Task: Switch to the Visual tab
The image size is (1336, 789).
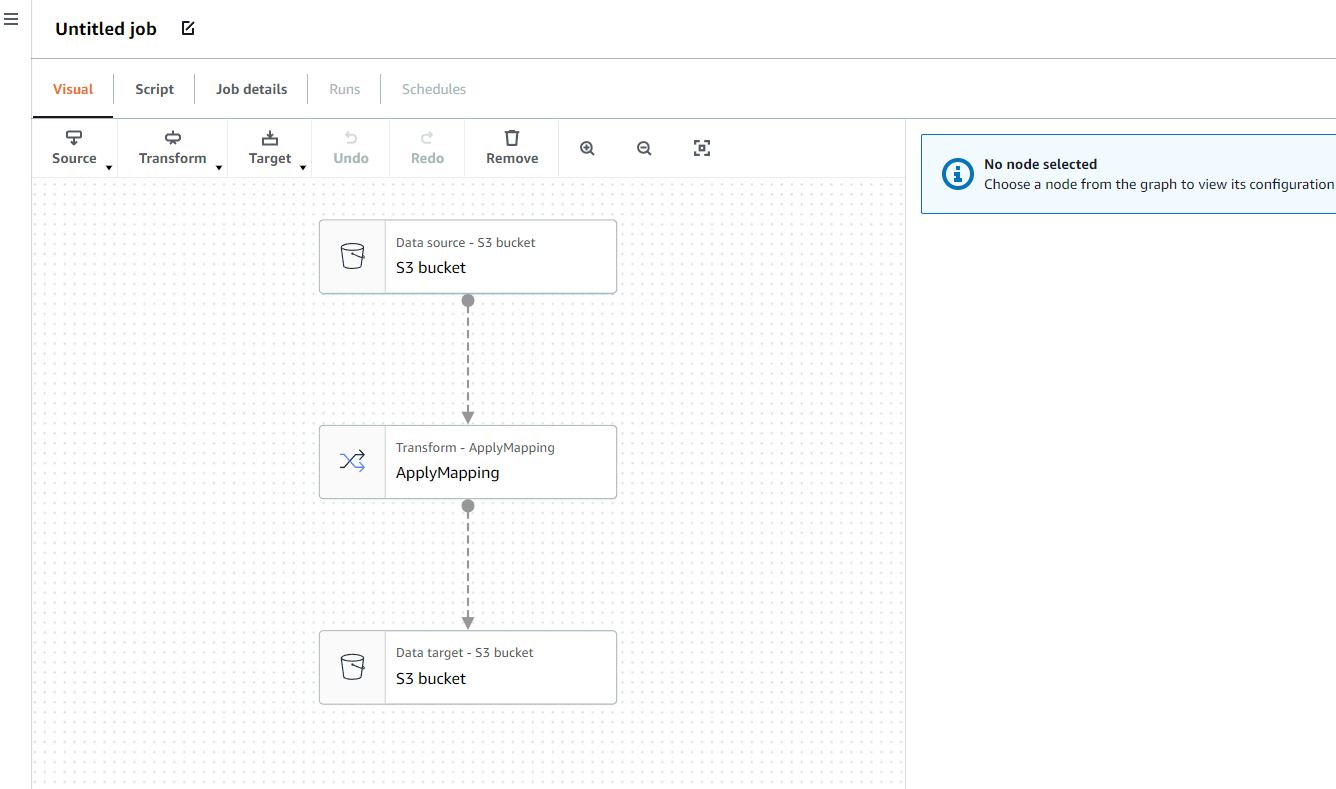Action: (x=73, y=89)
